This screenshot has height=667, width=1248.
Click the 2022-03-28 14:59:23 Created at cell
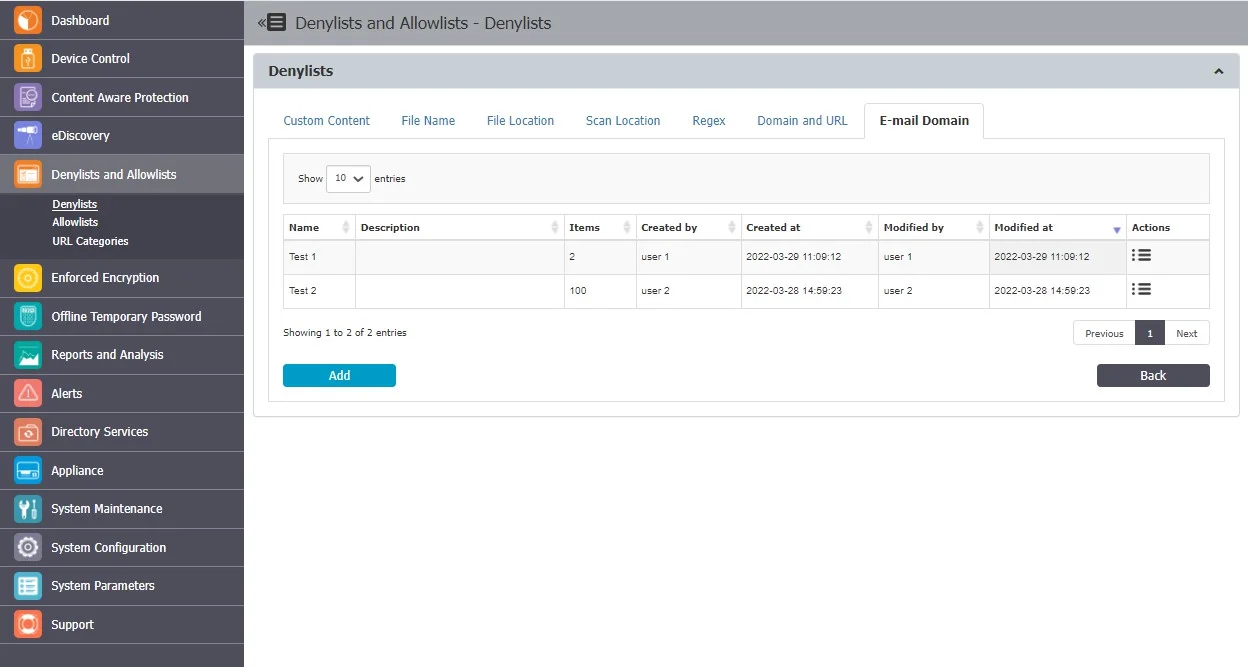(810, 291)
